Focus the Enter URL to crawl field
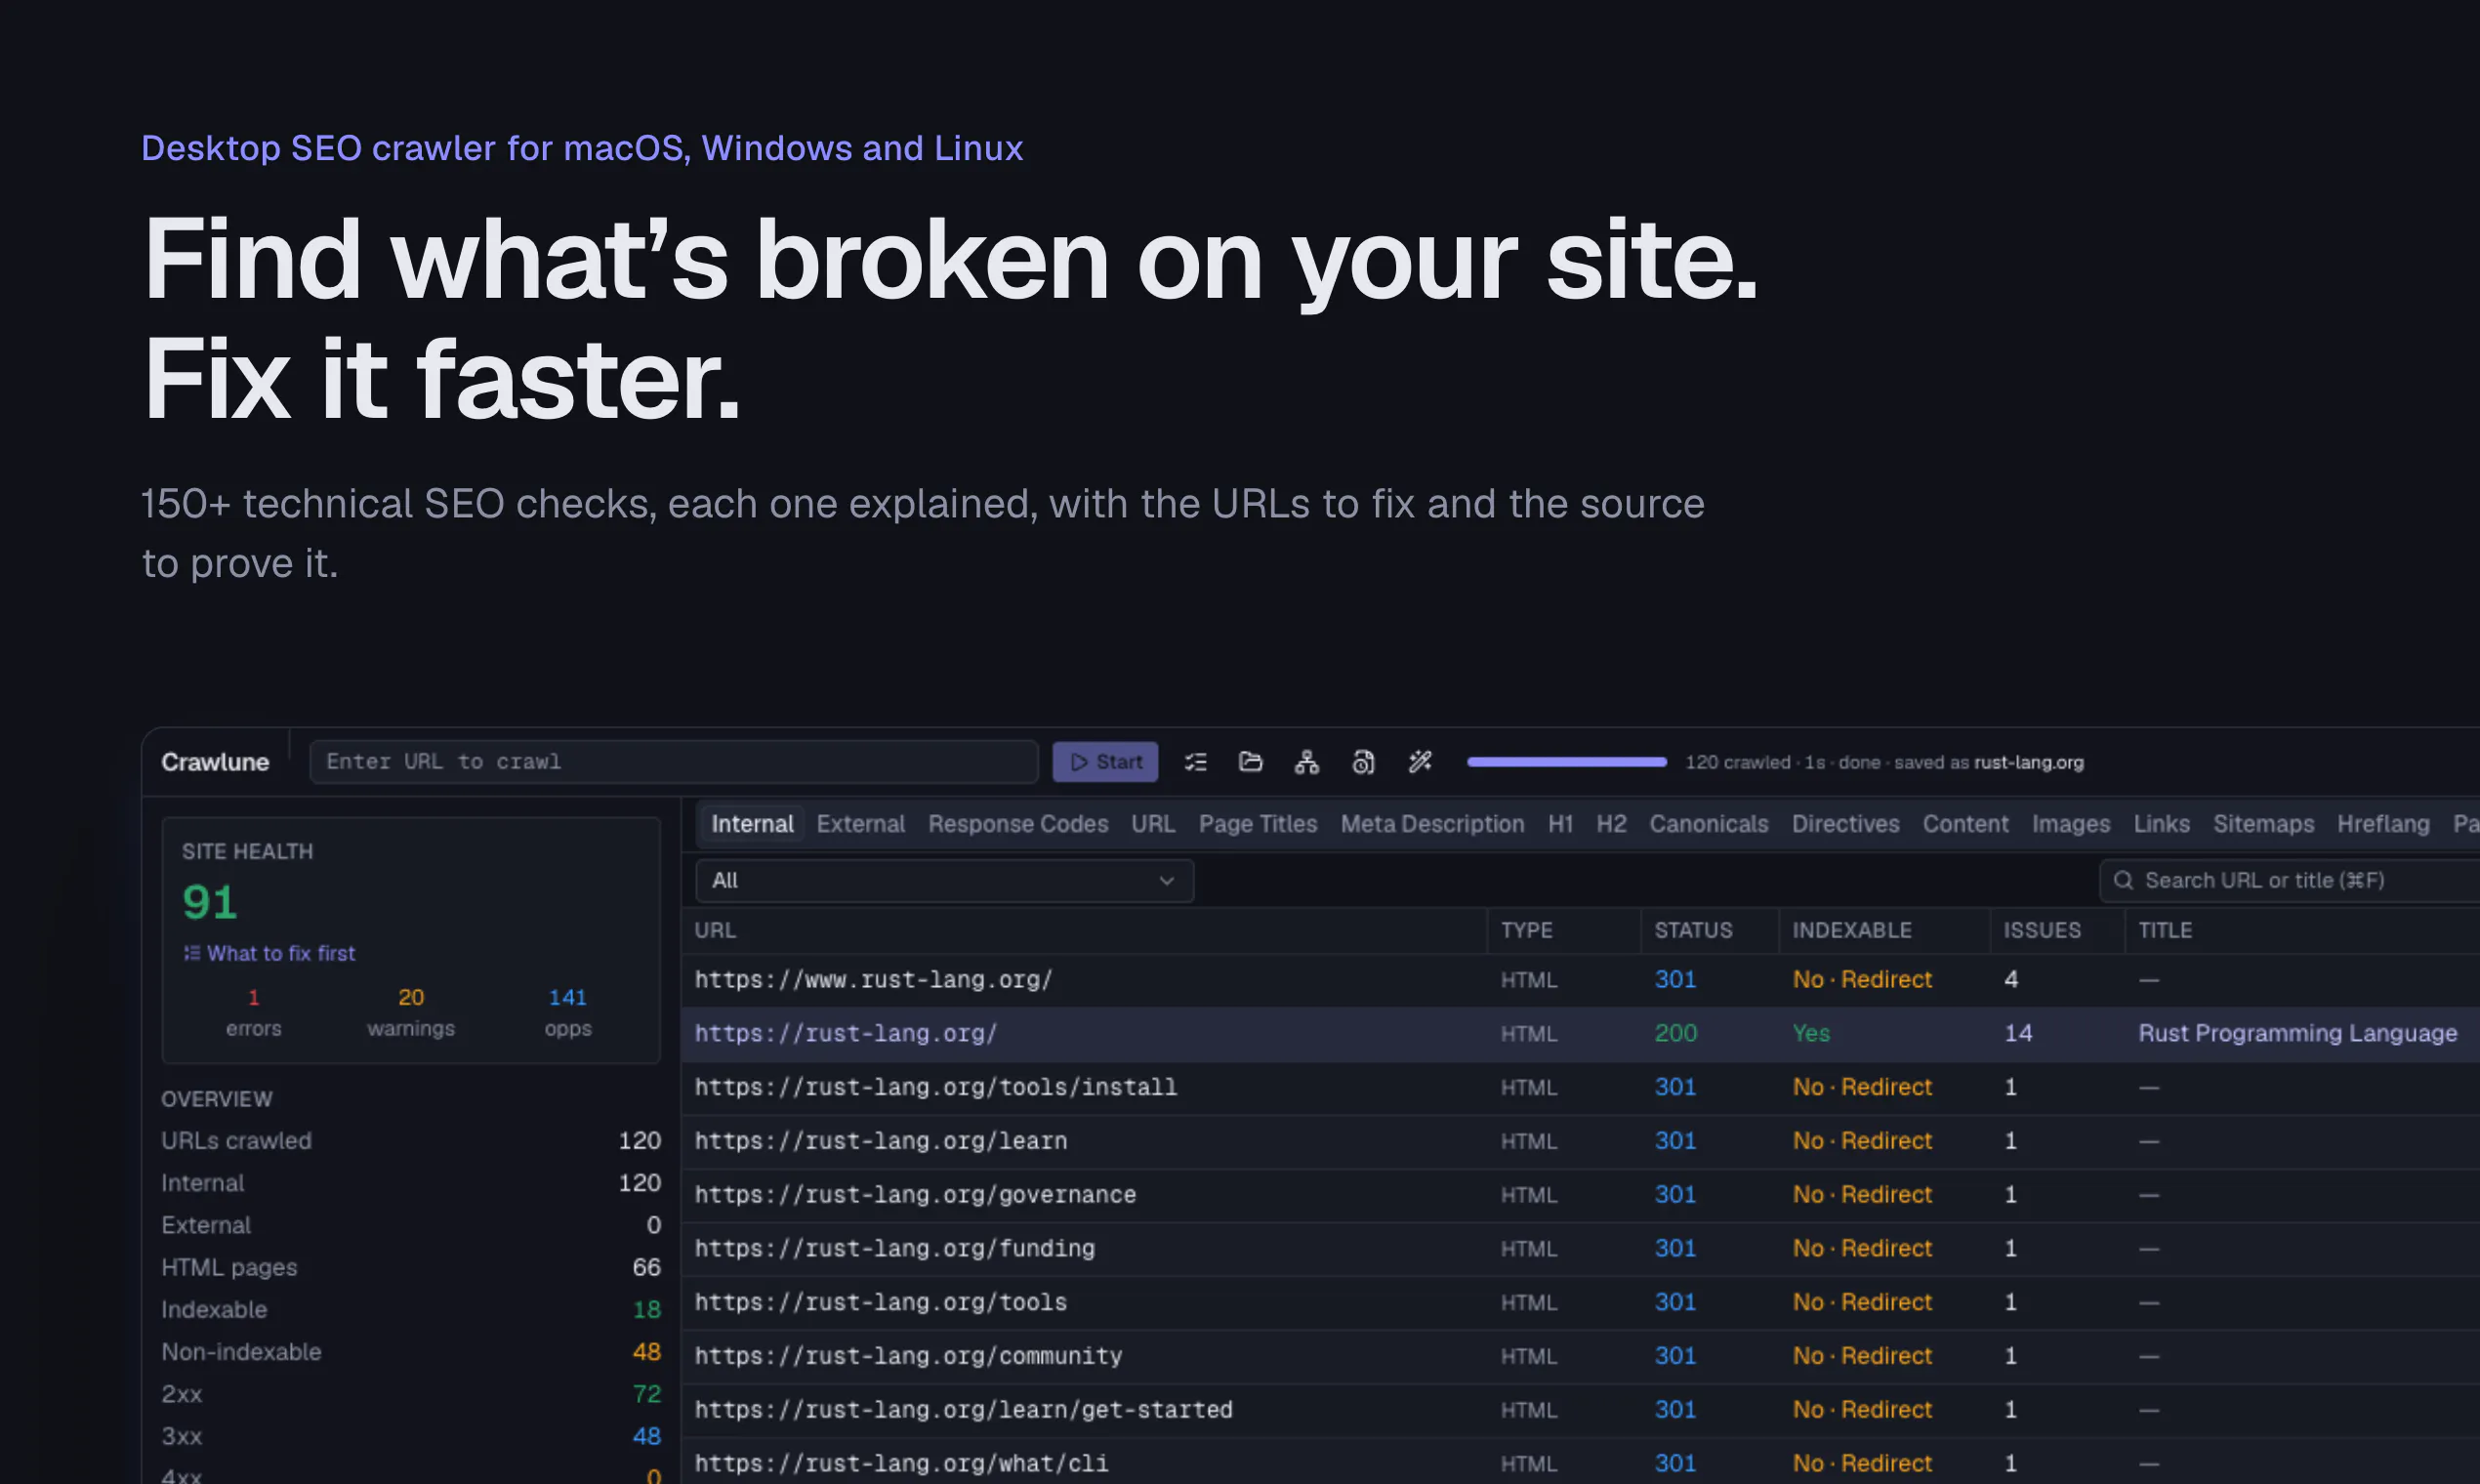2480x1484 pixels. click(x=674, y=762)
